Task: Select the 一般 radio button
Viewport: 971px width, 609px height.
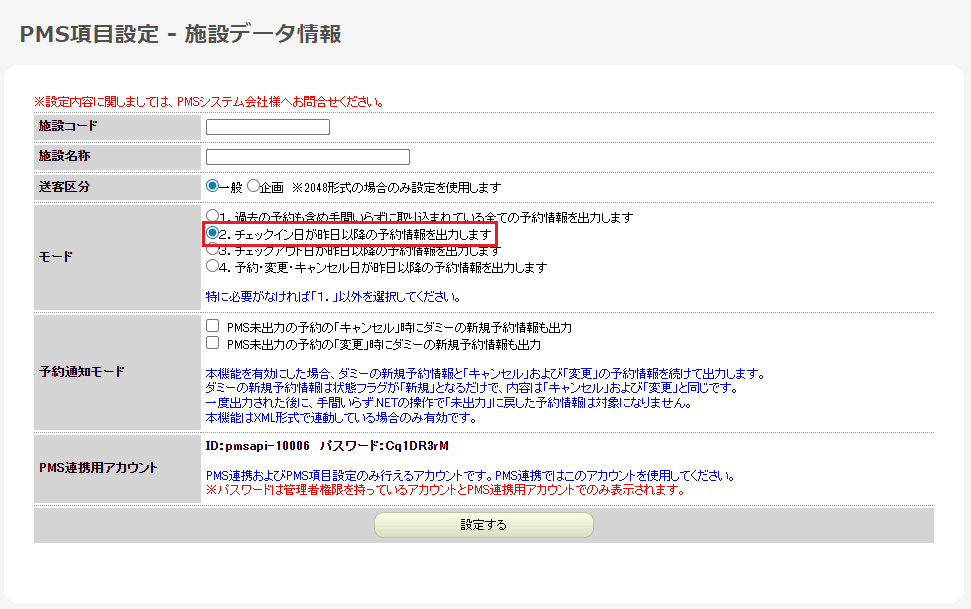Action: click(x=212, y=186)
